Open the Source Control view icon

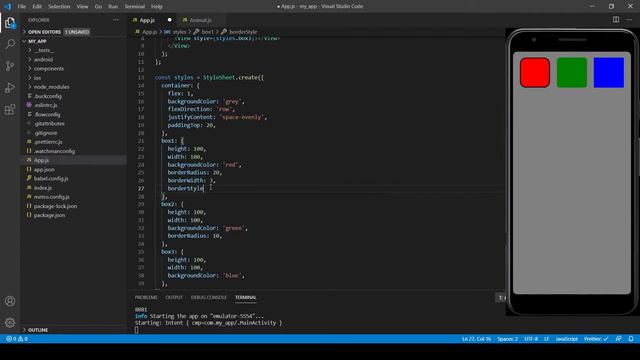[10, 66]
